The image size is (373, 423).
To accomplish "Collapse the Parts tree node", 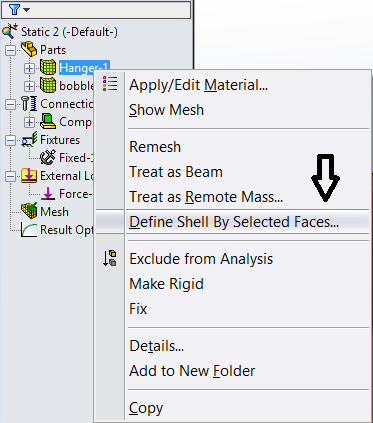I will pyautogui.click(x=11, y=50).
